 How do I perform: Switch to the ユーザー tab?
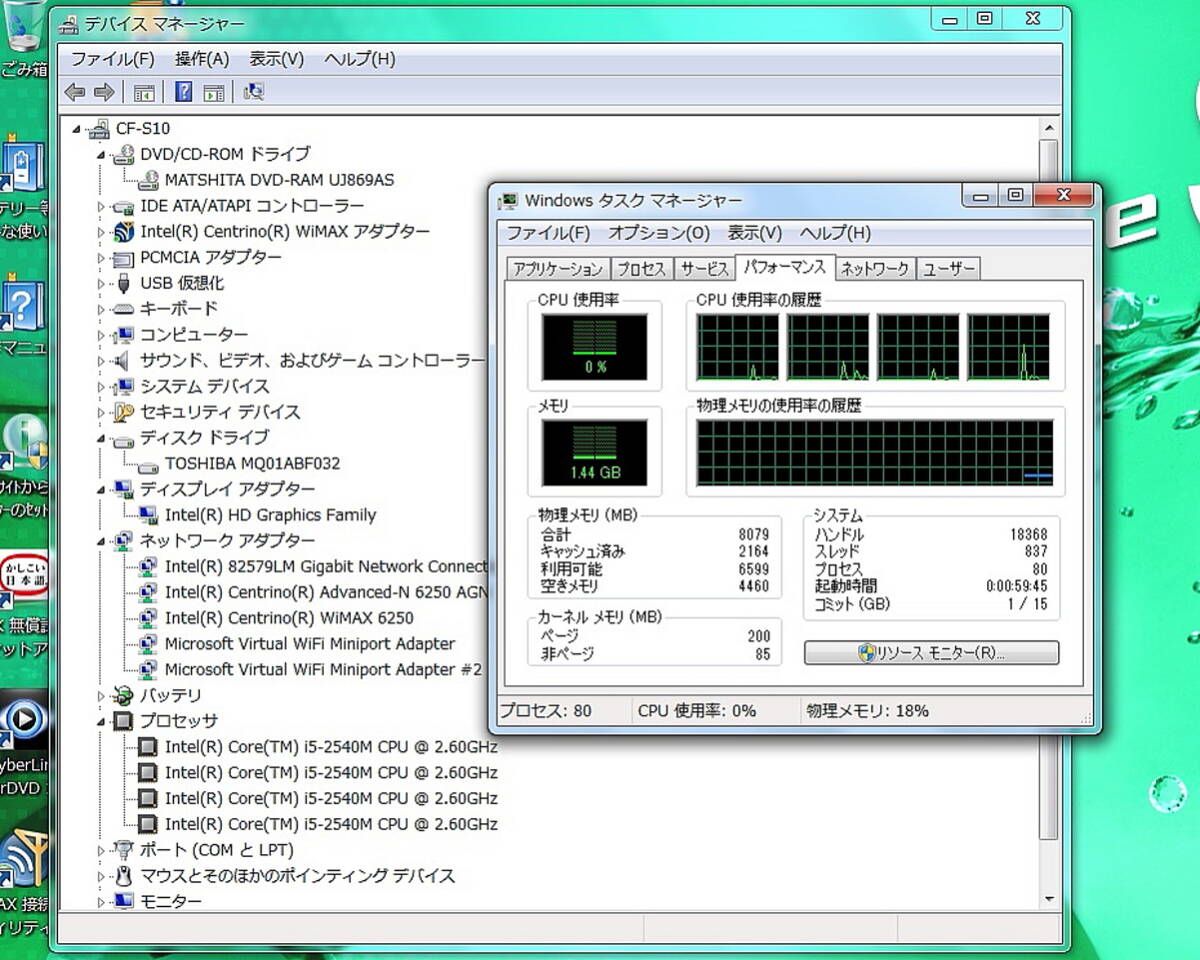tap(949, 269)
